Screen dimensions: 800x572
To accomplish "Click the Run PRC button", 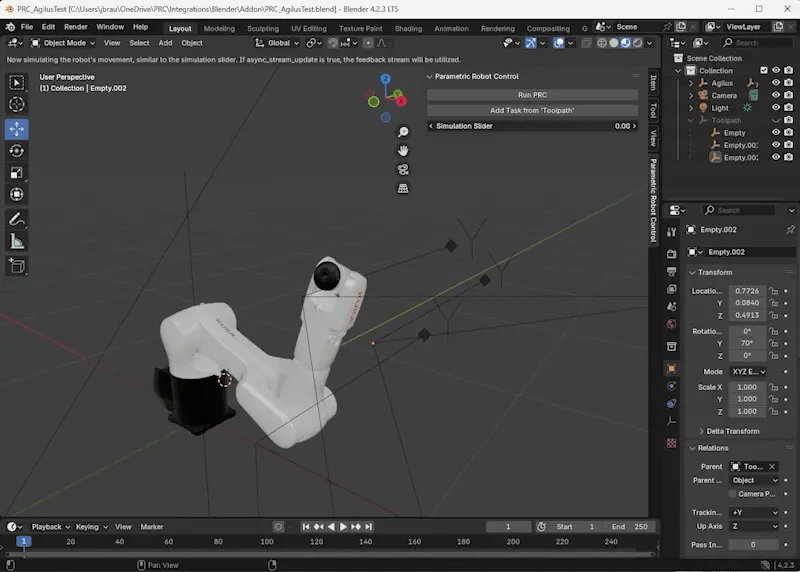I will tap(532, 95).
